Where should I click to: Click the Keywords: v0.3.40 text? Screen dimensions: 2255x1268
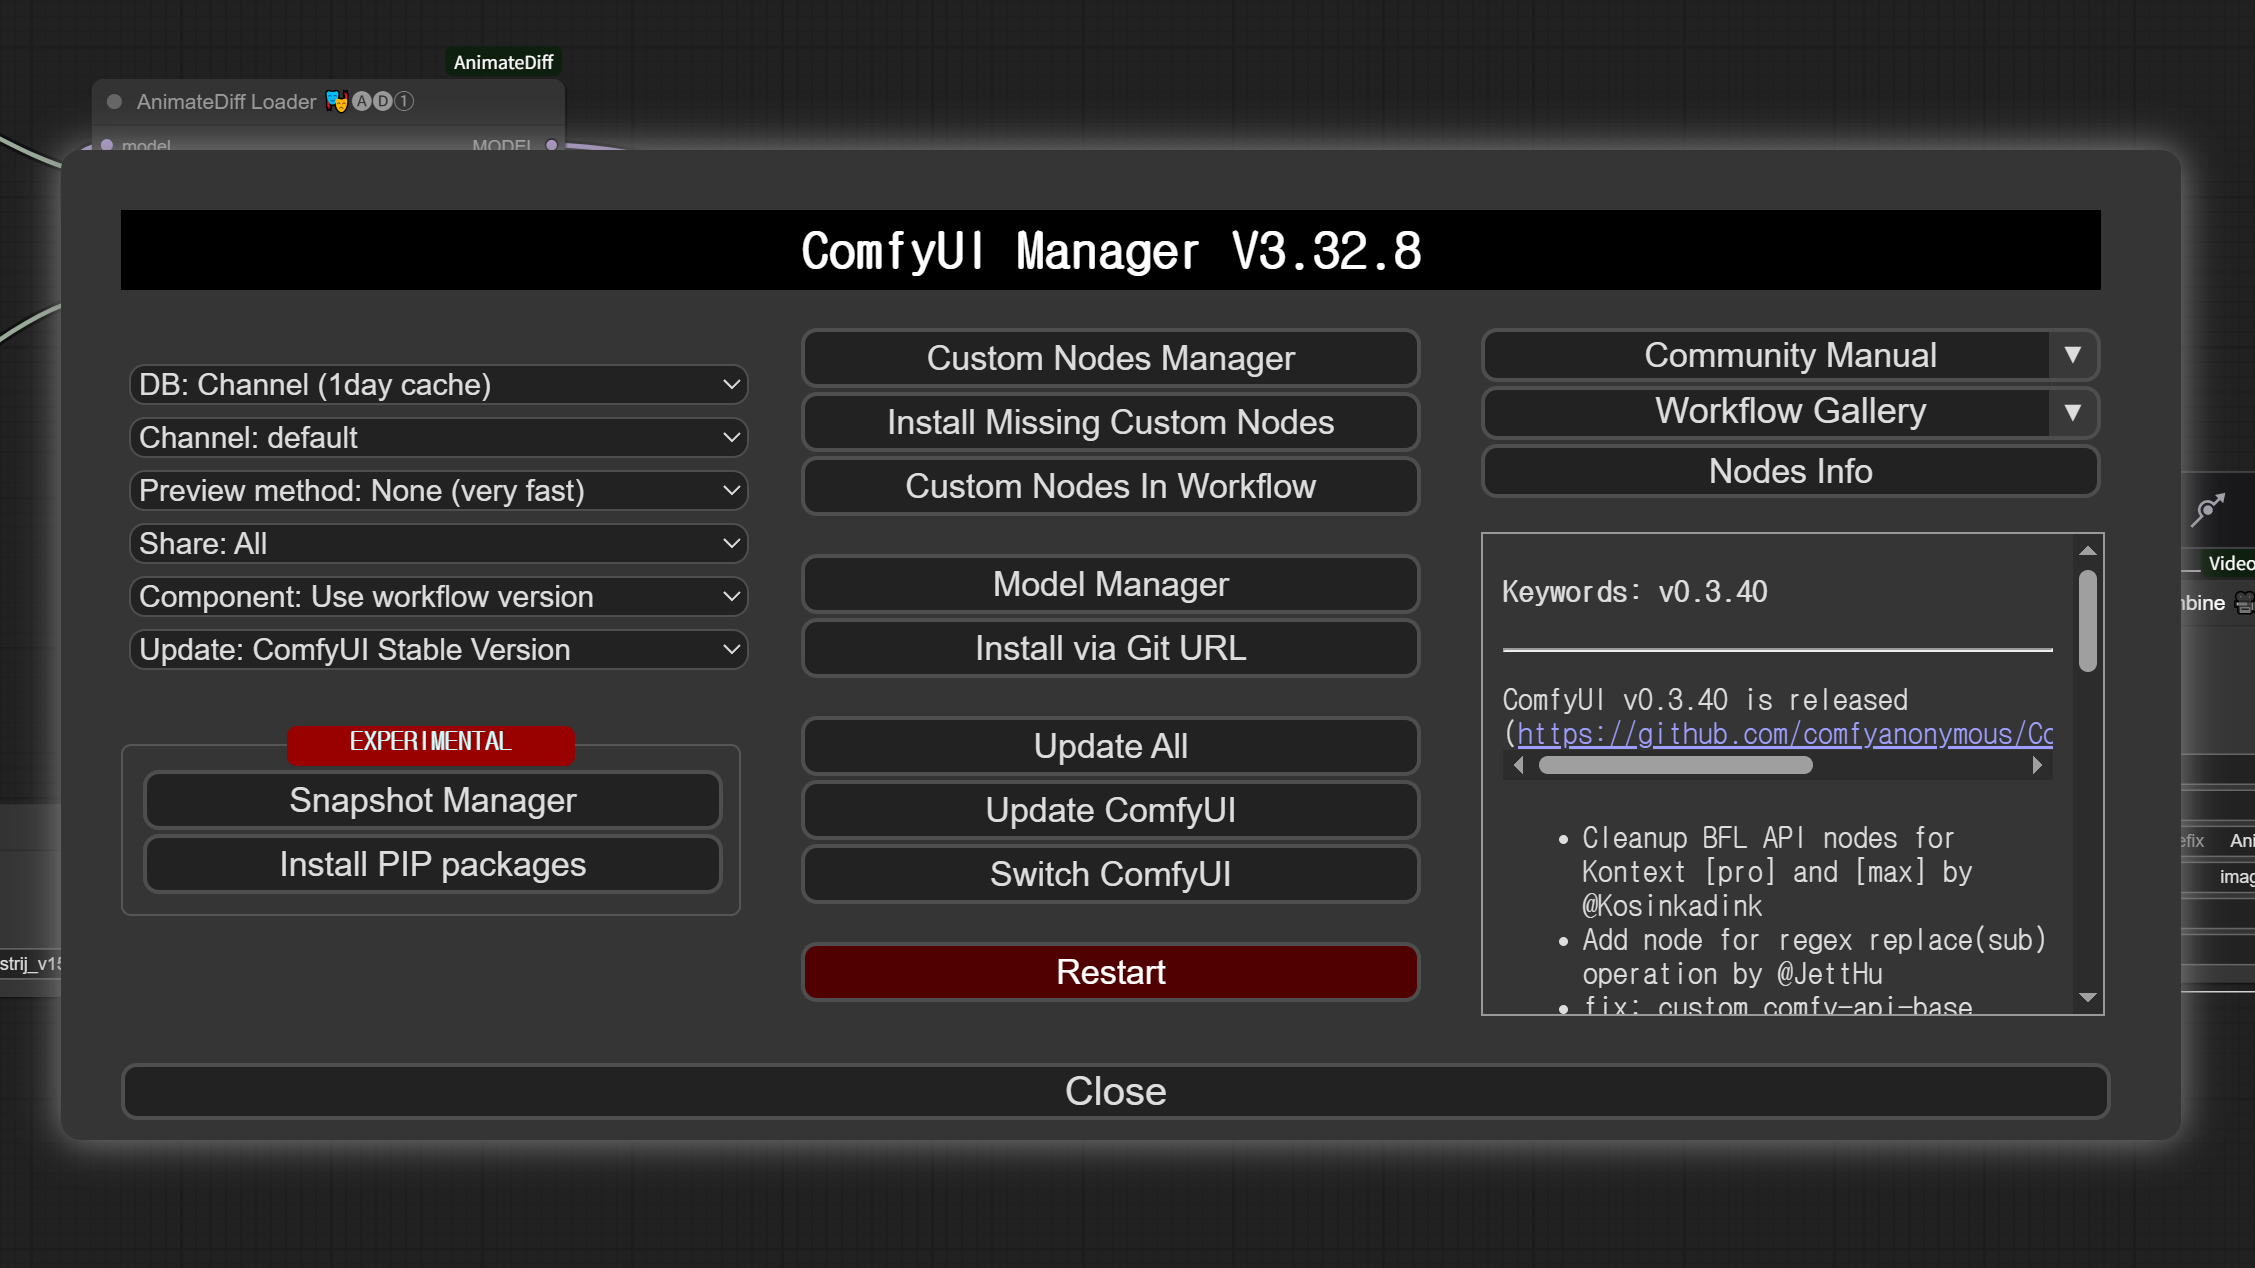pyautogui.click(x=1634, y=592)
